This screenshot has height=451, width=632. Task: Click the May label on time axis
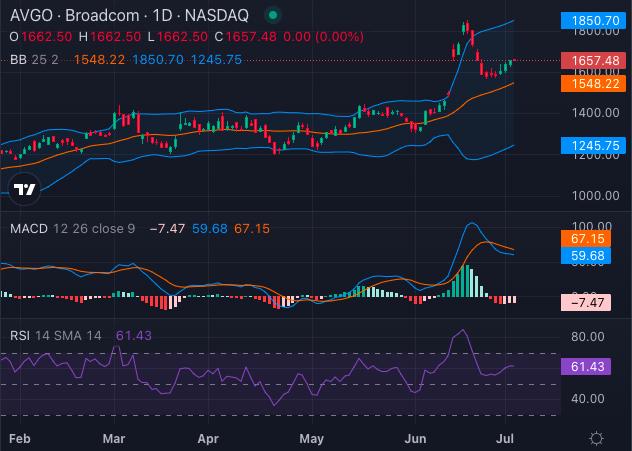[x=311, y=438]
